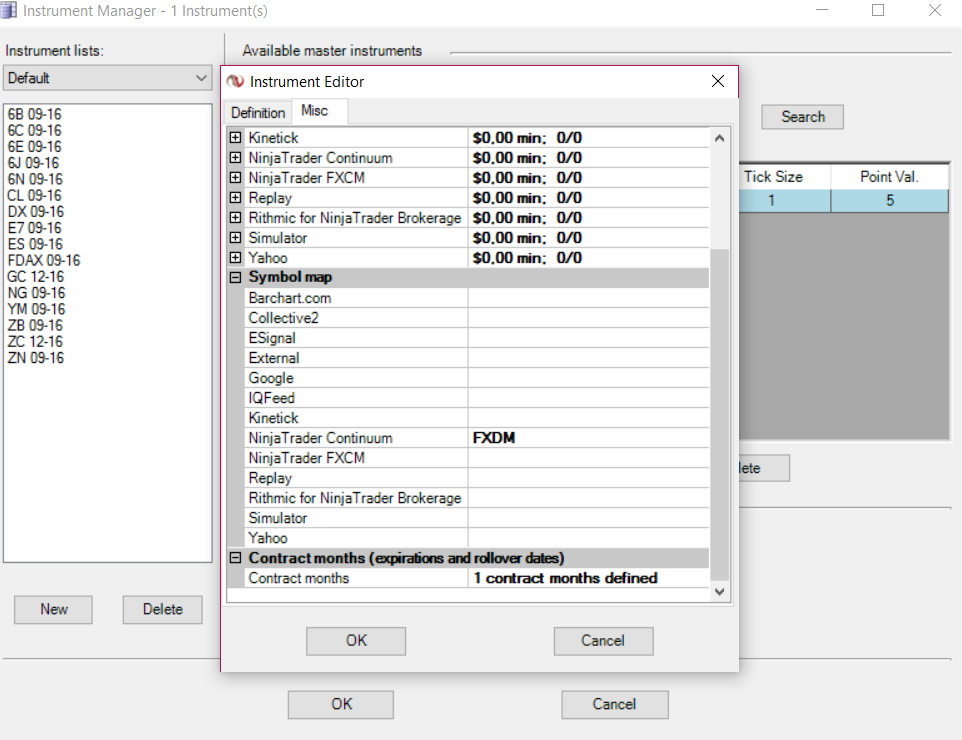Select GC 12-16 in instrument list
962x740 pixels.
(36, 277)
